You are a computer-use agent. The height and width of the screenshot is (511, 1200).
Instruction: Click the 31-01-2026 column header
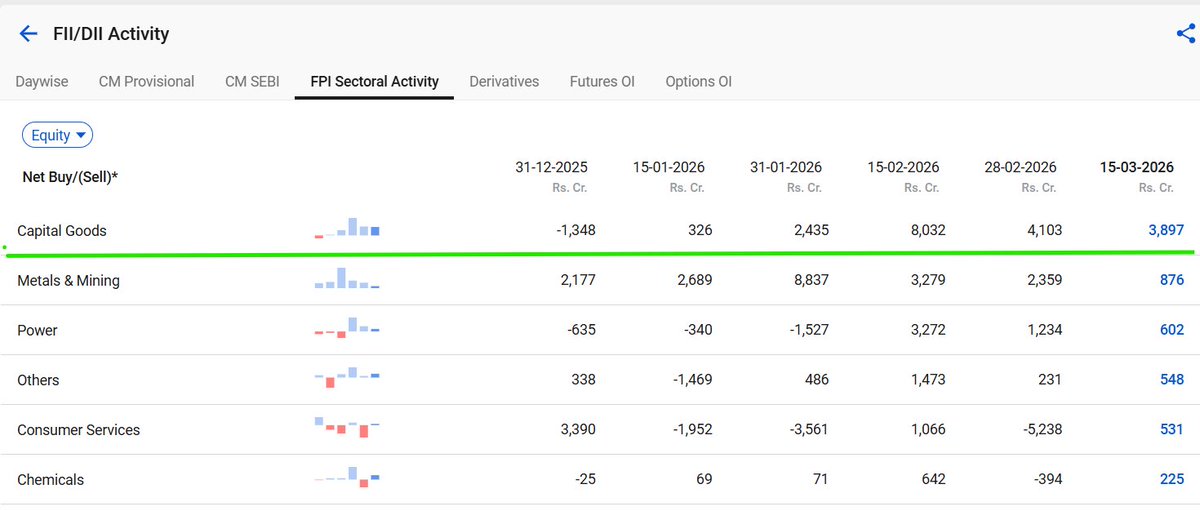[786, 167]
